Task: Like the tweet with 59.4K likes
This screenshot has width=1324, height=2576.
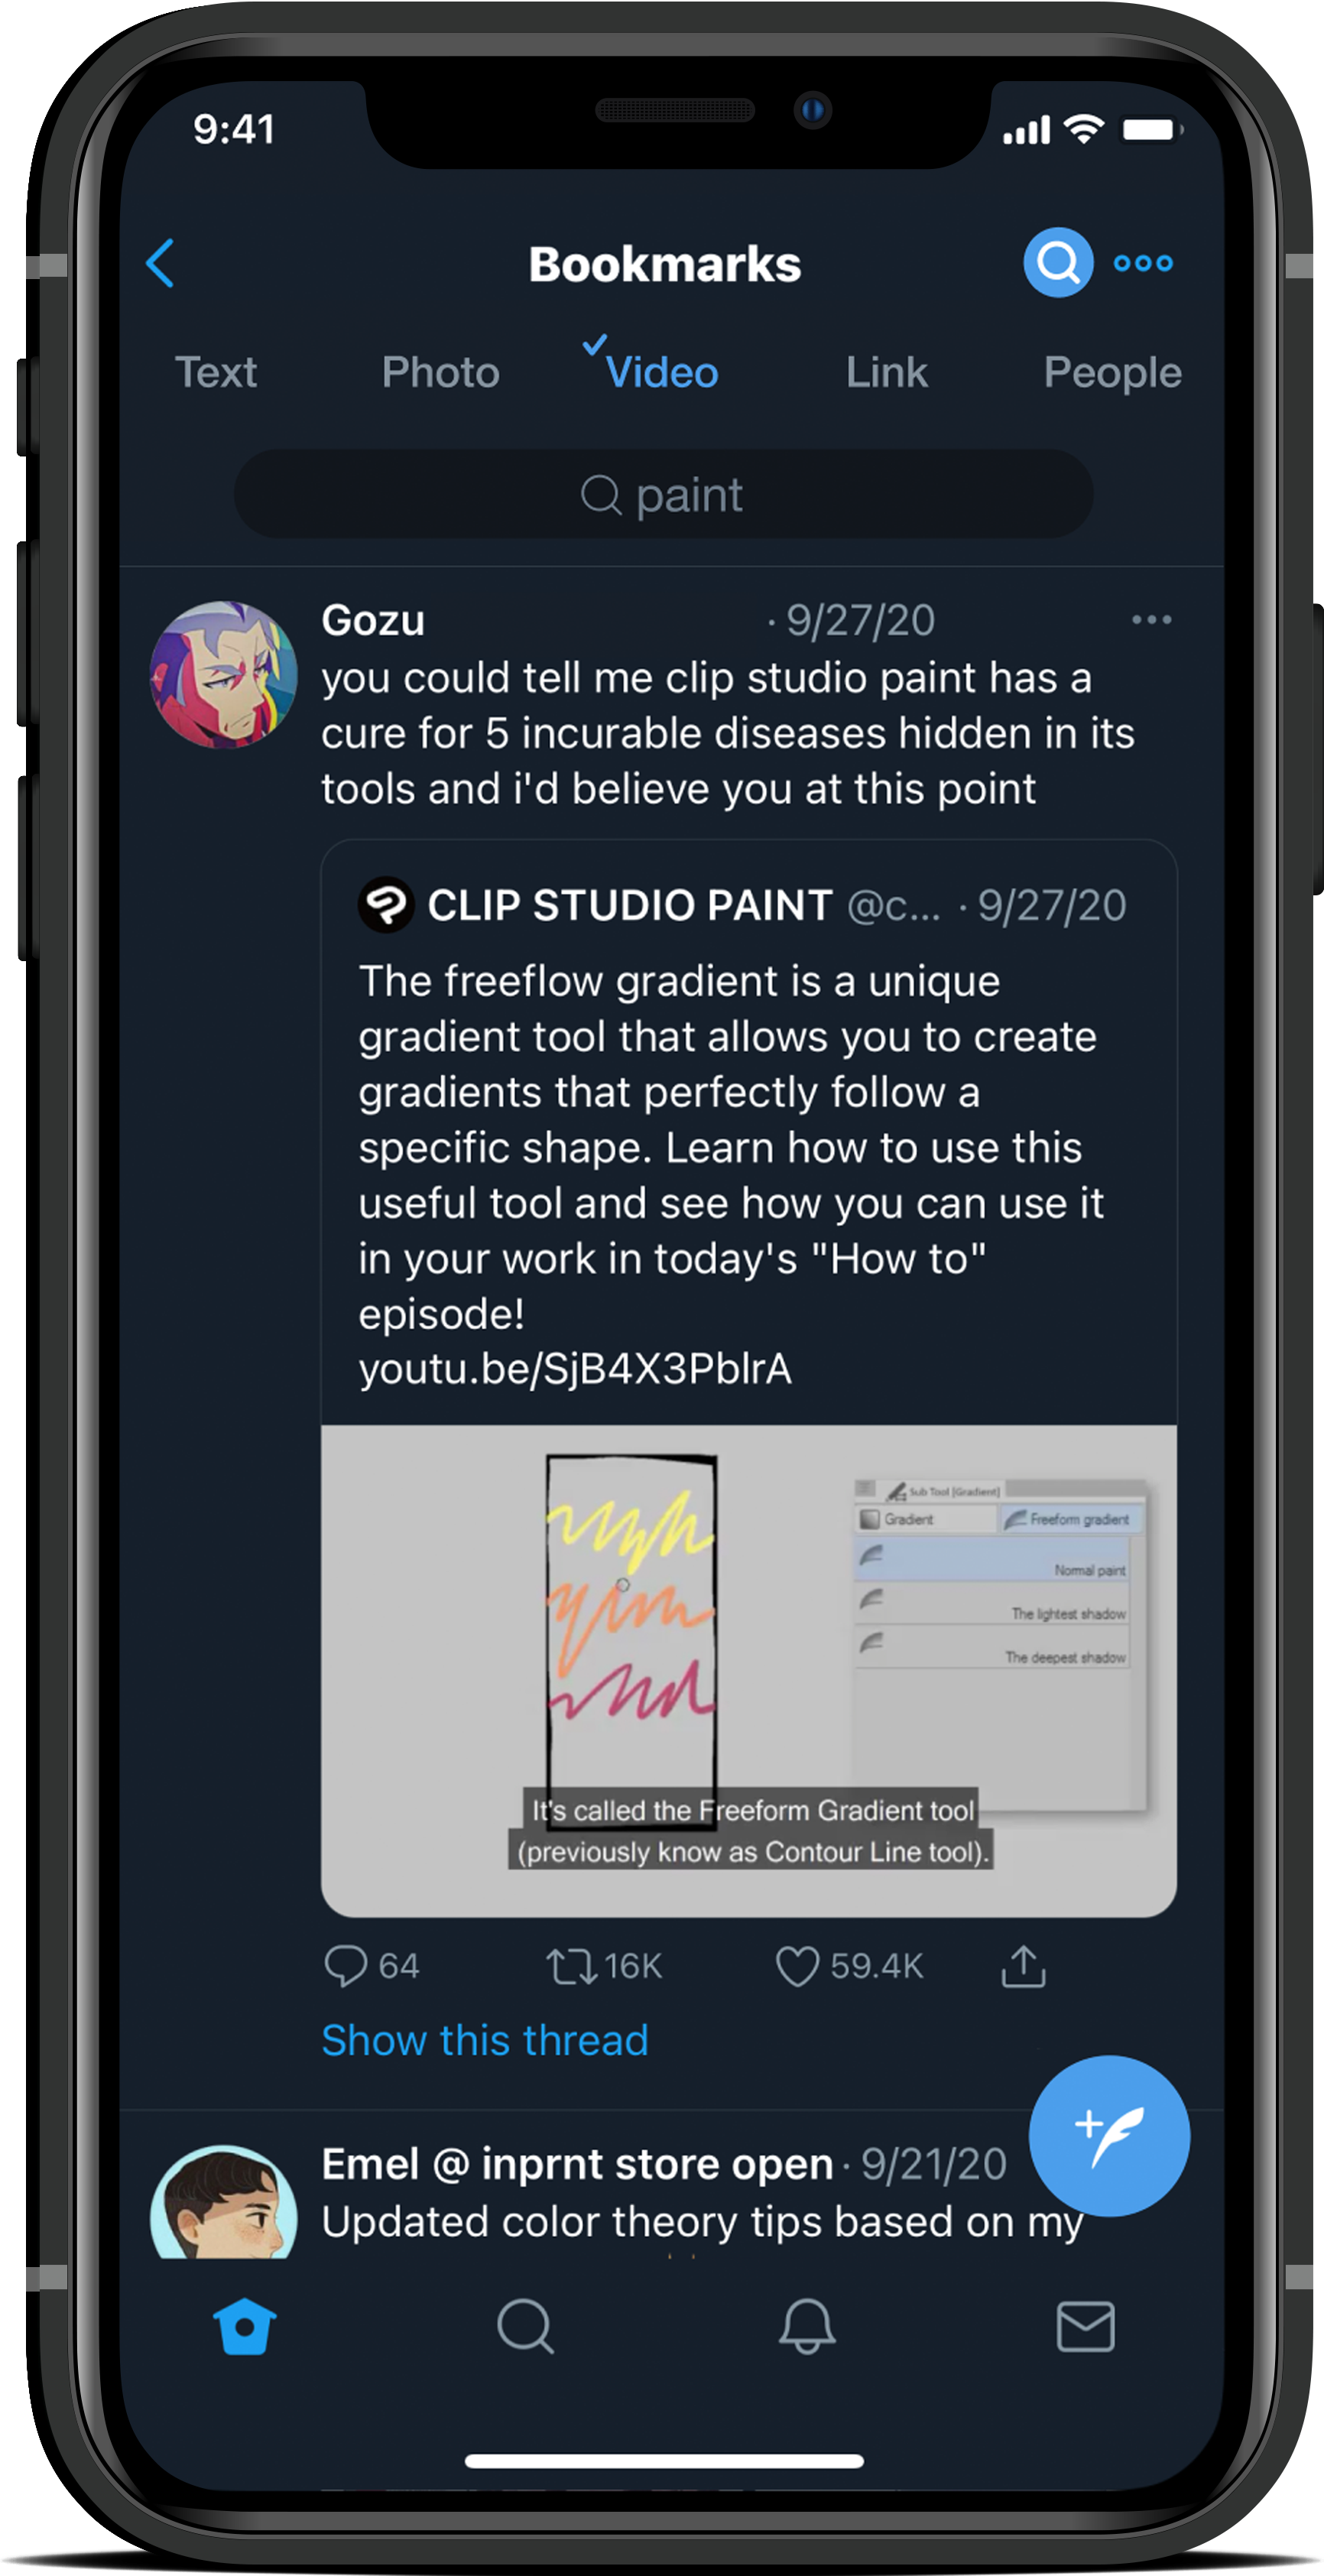Action: click(x=797, y=1966)
